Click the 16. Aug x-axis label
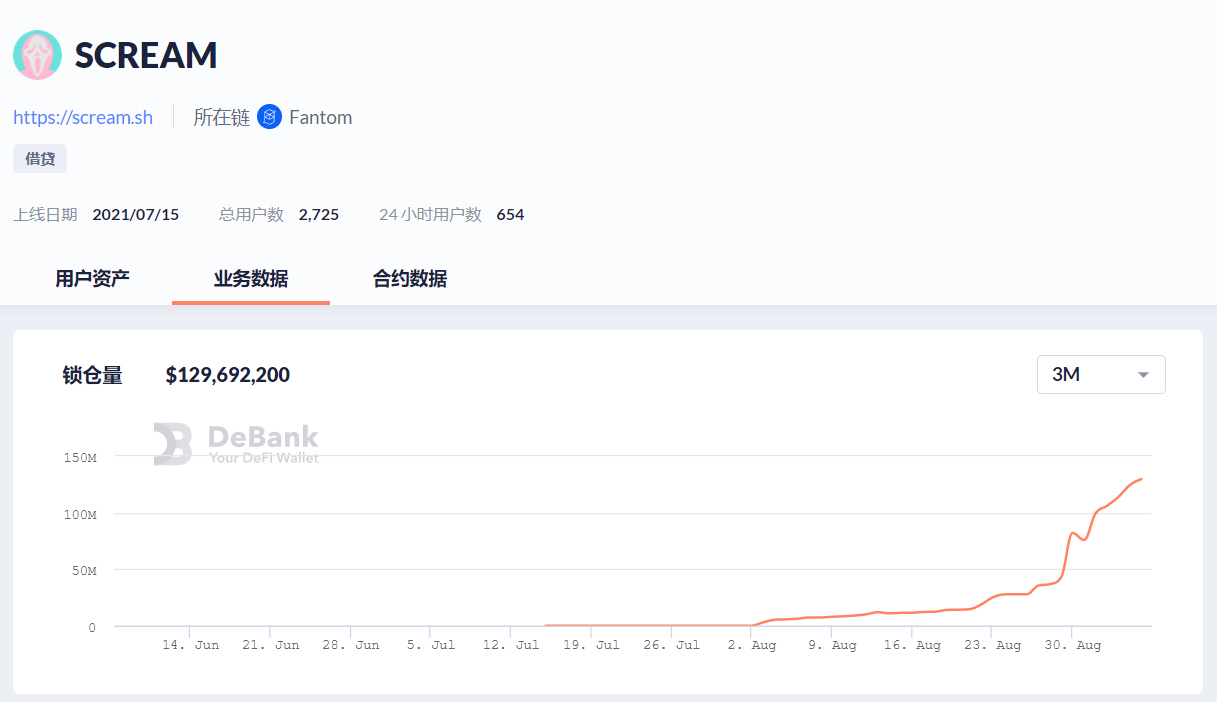This screenshot has width=1217, height=702. pos(912,645)
